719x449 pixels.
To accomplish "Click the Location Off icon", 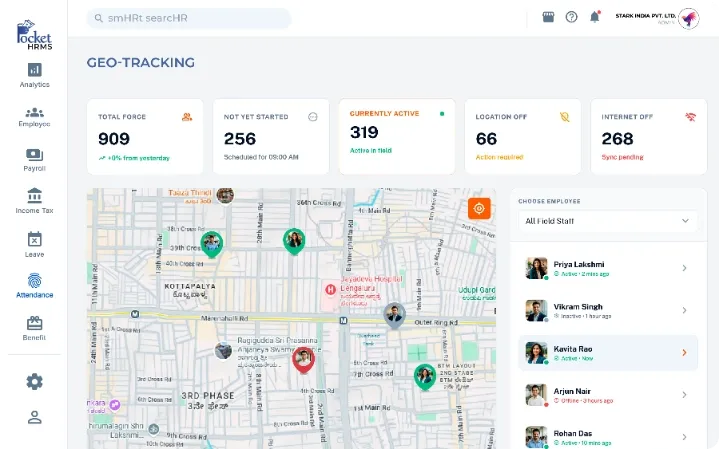I will coord(564,117).
